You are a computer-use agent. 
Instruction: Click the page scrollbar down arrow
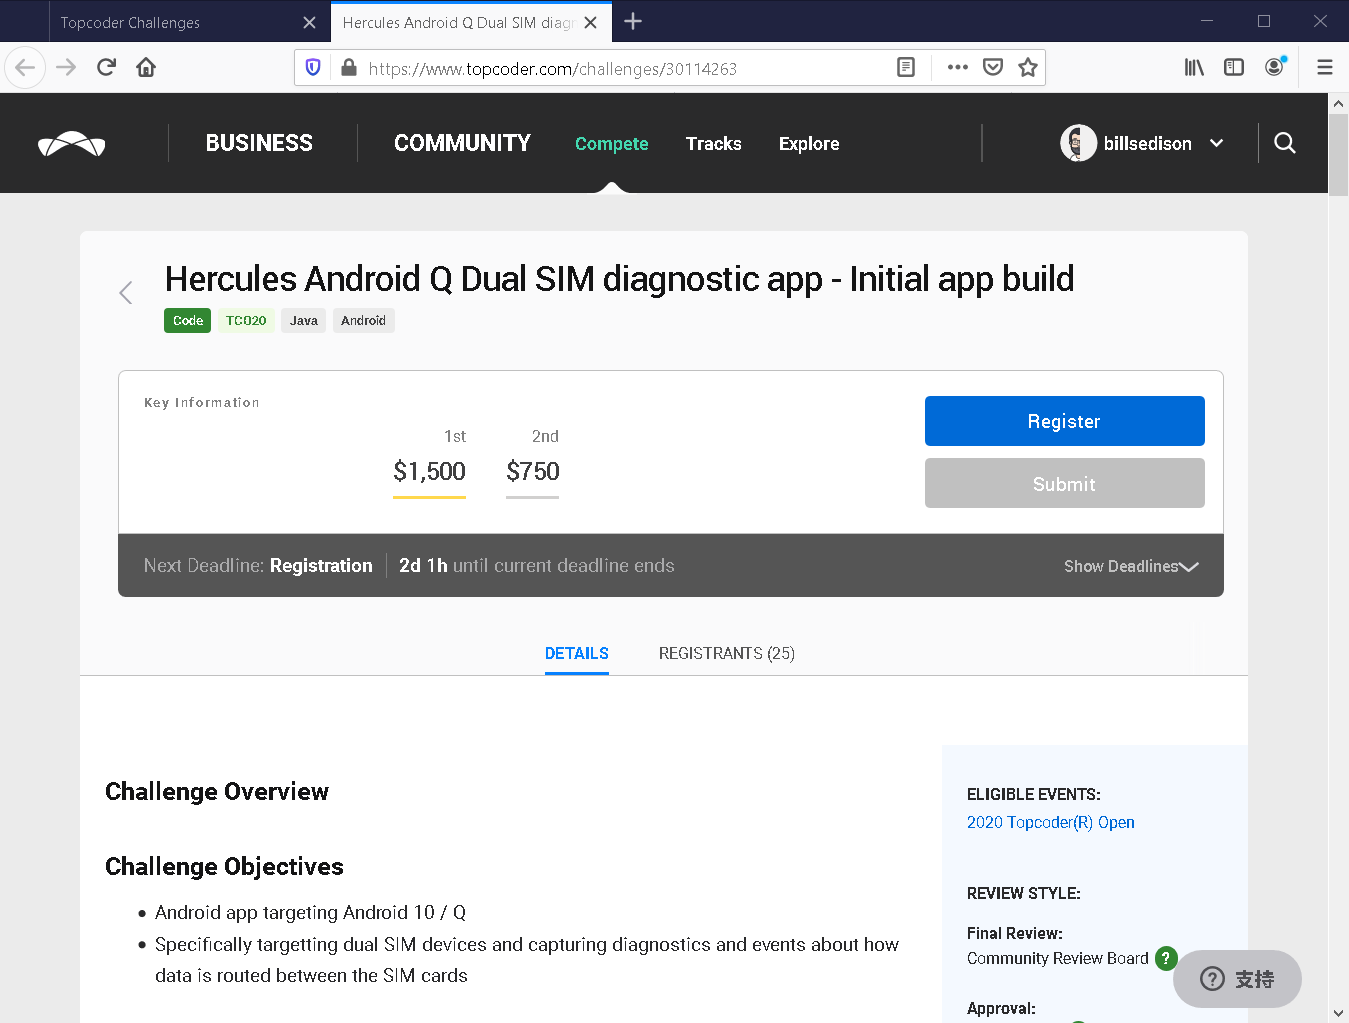click(x=1338, y=1013)
